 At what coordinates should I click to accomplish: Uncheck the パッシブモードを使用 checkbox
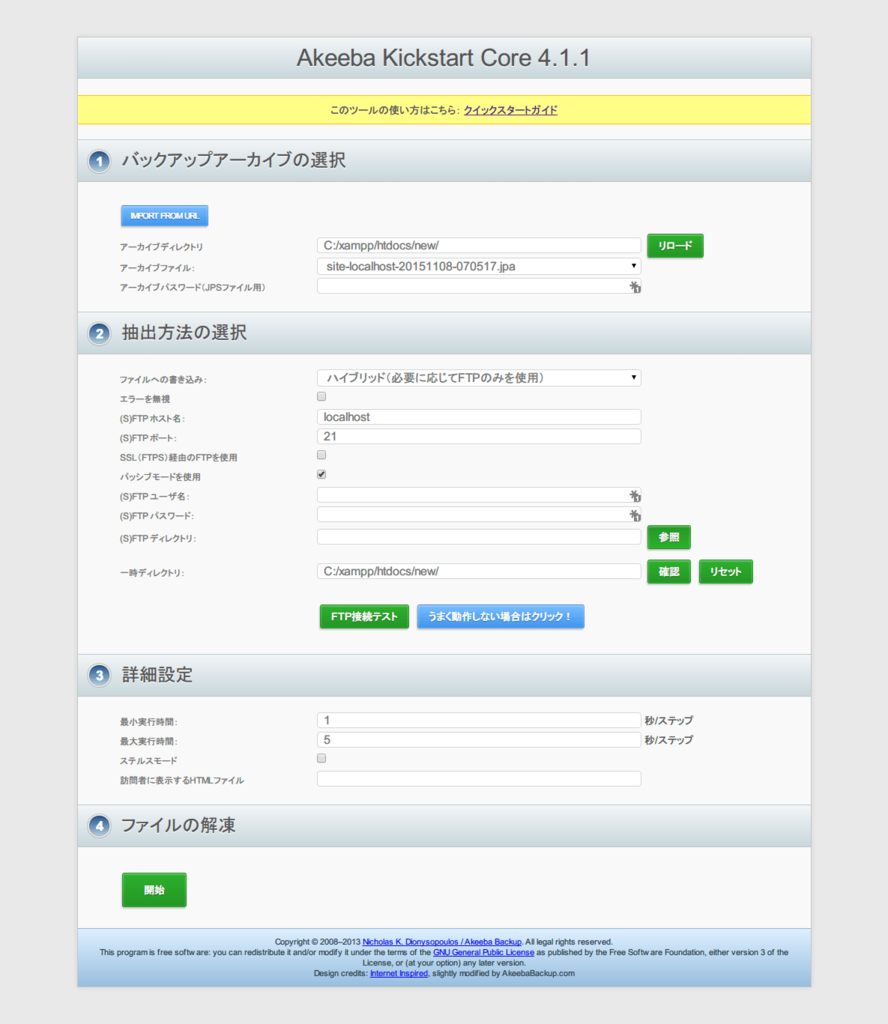[322, 475]
